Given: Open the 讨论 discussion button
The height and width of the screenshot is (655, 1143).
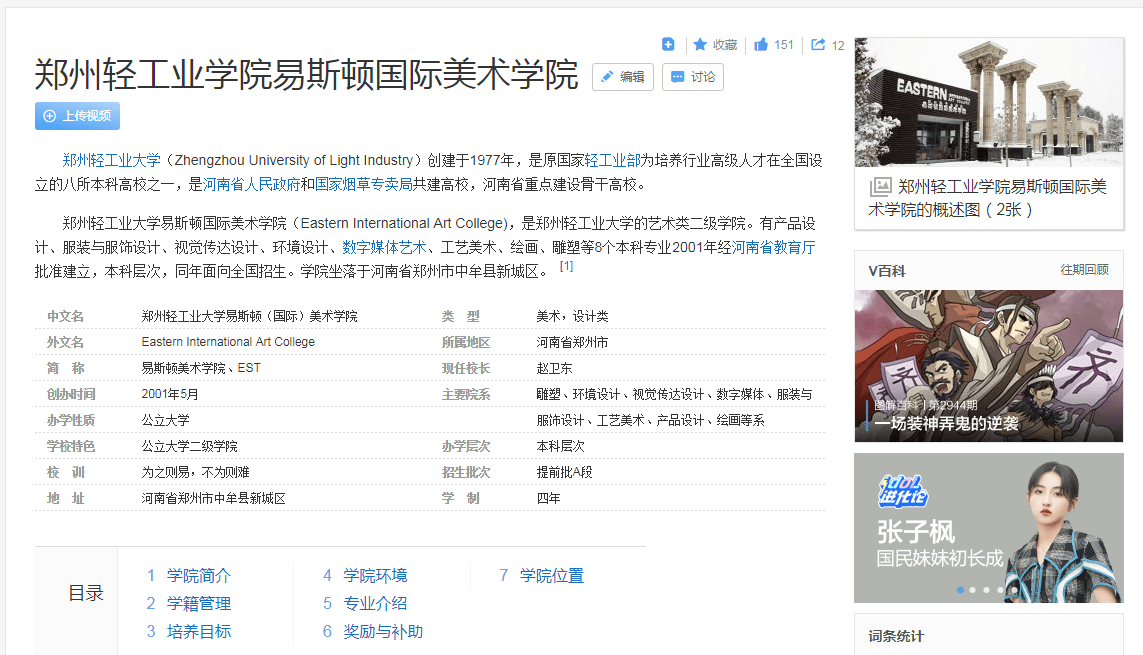Looking at the screenshot, I should point(693,77).
